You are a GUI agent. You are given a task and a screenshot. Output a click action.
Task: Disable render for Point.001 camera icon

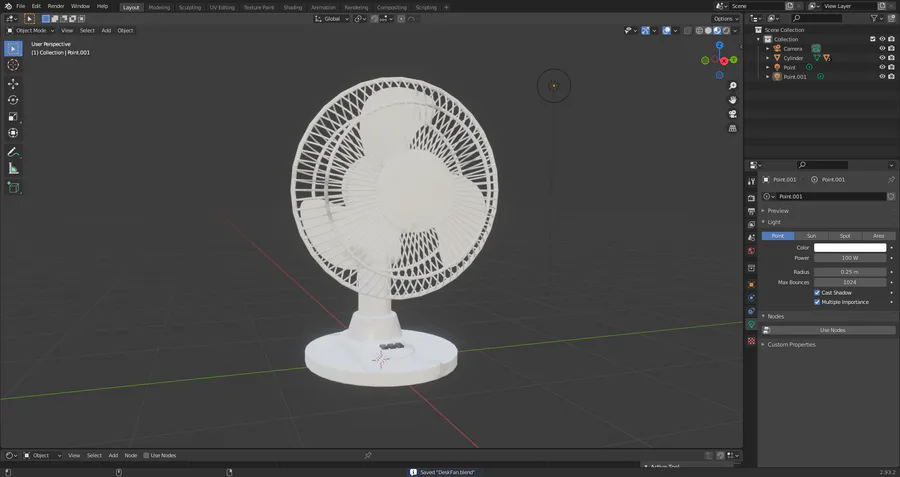click(891, 76)
